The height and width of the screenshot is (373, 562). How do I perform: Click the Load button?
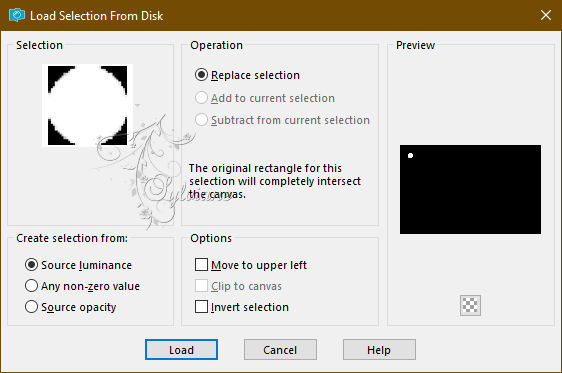pyautogui.click(x=181, y=350)
